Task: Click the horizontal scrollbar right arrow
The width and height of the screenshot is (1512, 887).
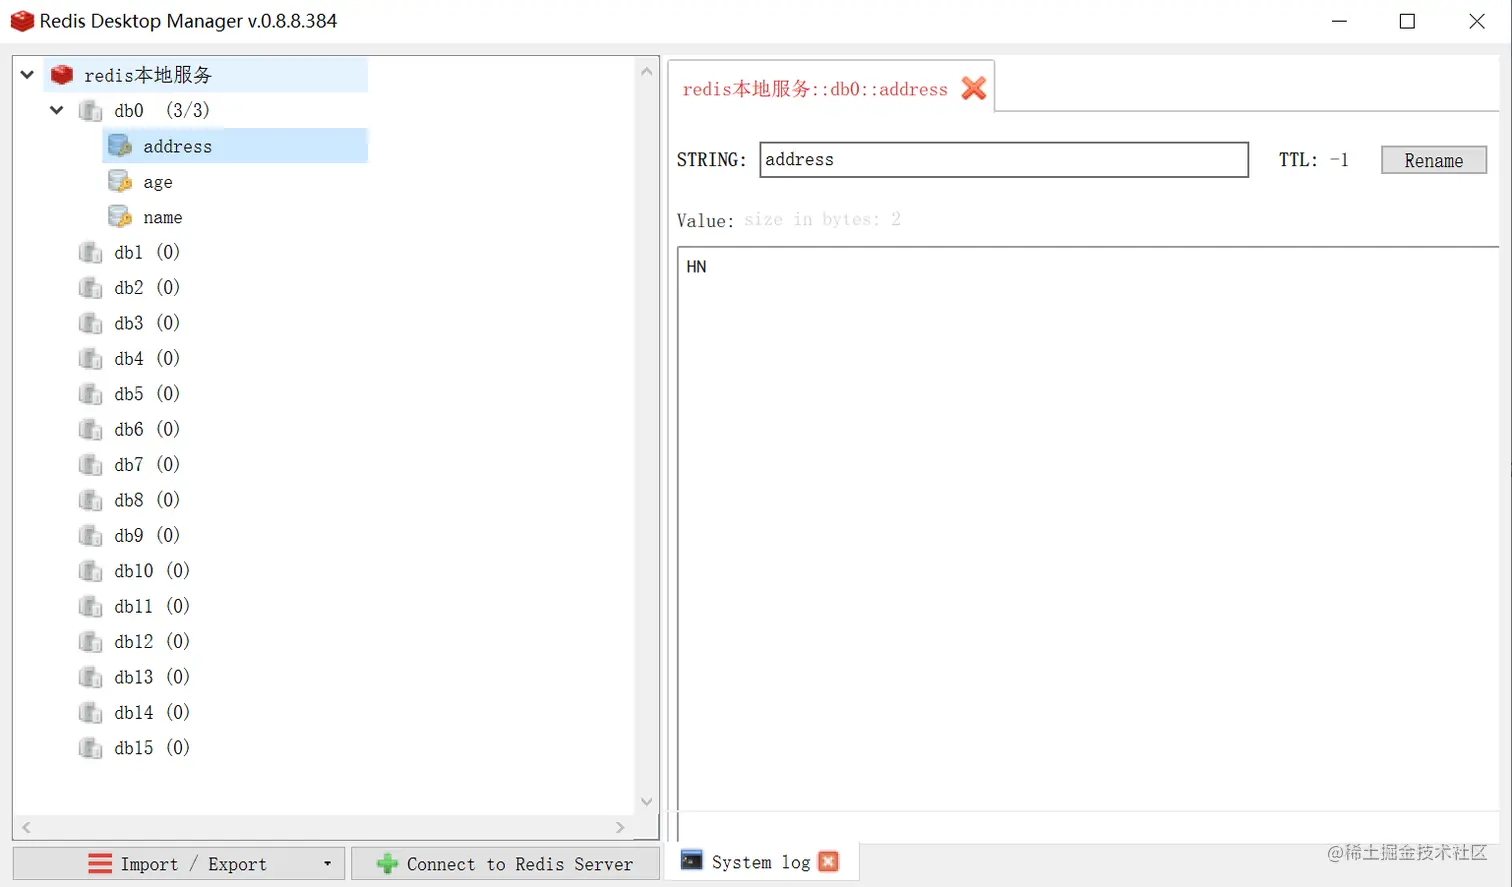Action: (620, 827)
